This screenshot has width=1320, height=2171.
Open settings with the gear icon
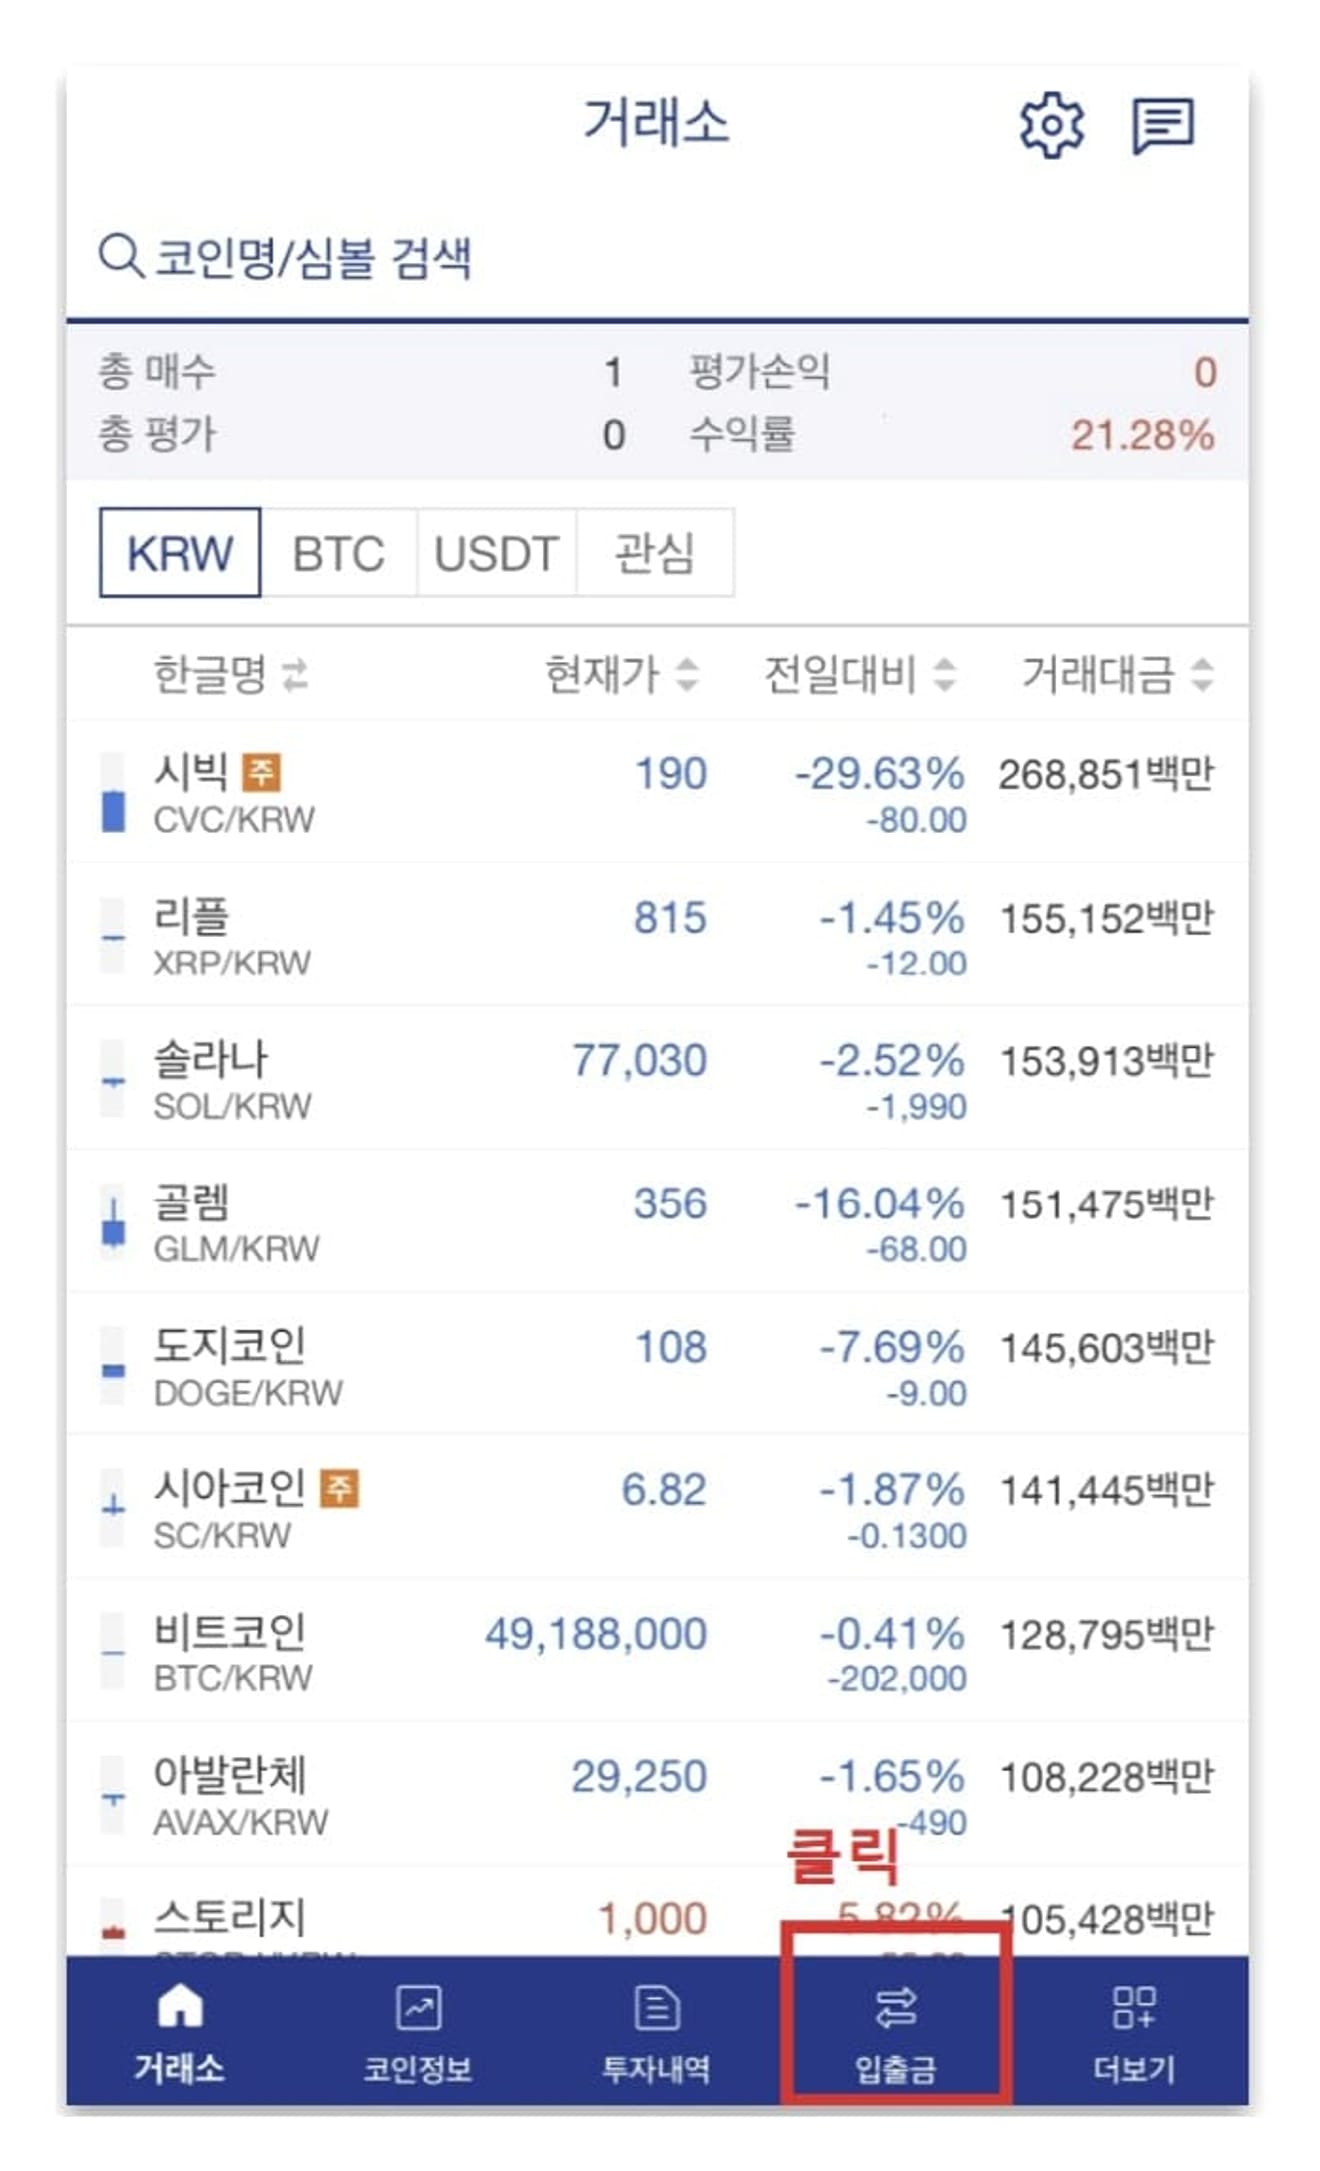(x=1051, y=125)
